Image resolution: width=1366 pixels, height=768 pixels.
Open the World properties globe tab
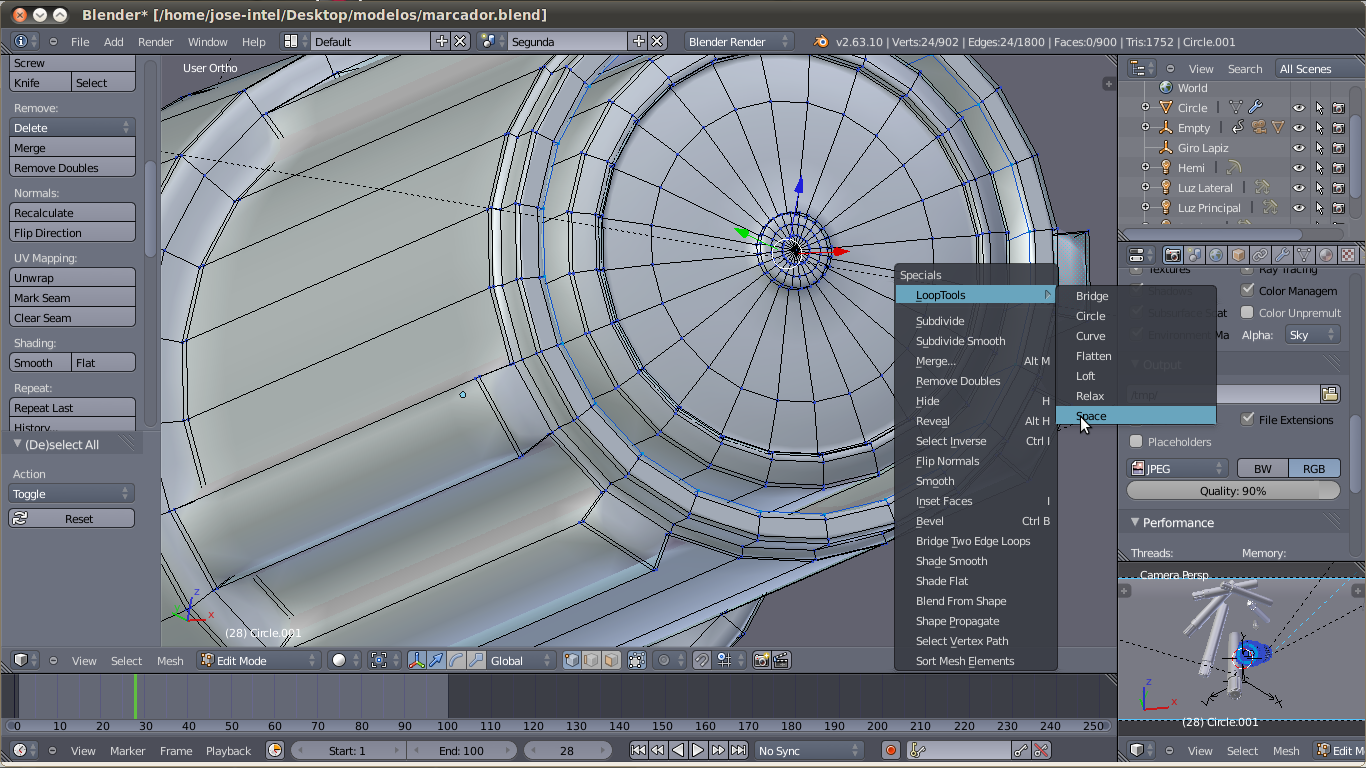coord(1216,255)
